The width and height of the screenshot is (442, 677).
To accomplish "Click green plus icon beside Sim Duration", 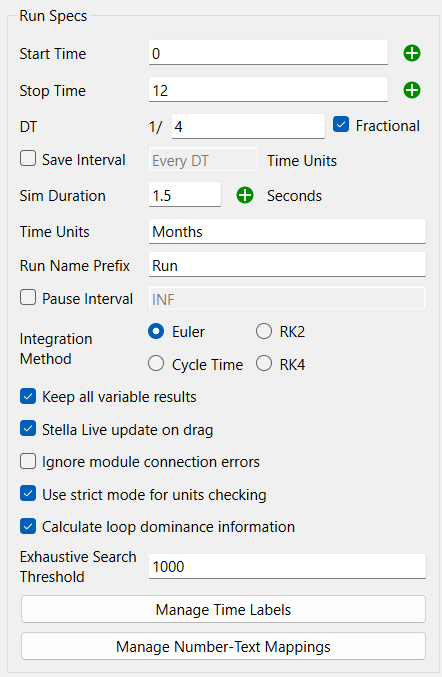I will [245, 195].
